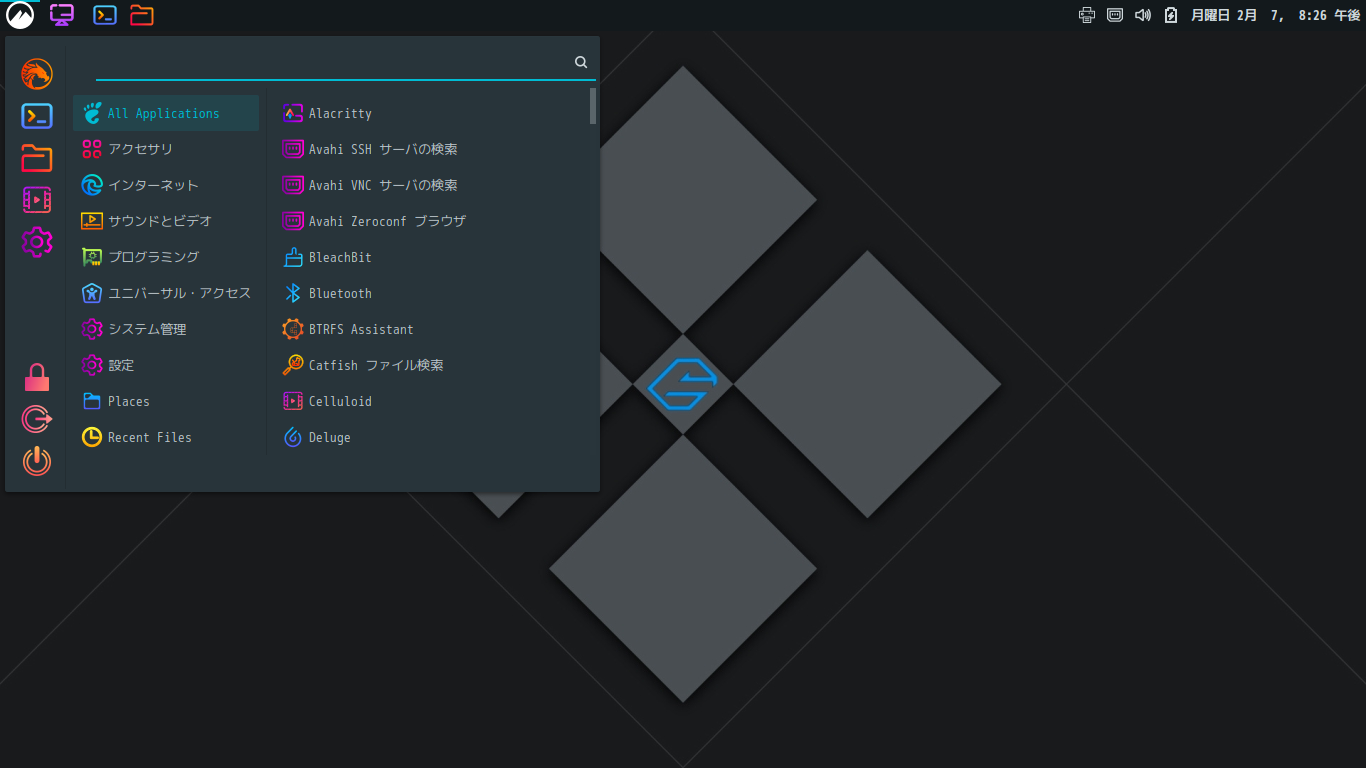Open the folder favorite in menu sidebar

(x=37, y=158)
